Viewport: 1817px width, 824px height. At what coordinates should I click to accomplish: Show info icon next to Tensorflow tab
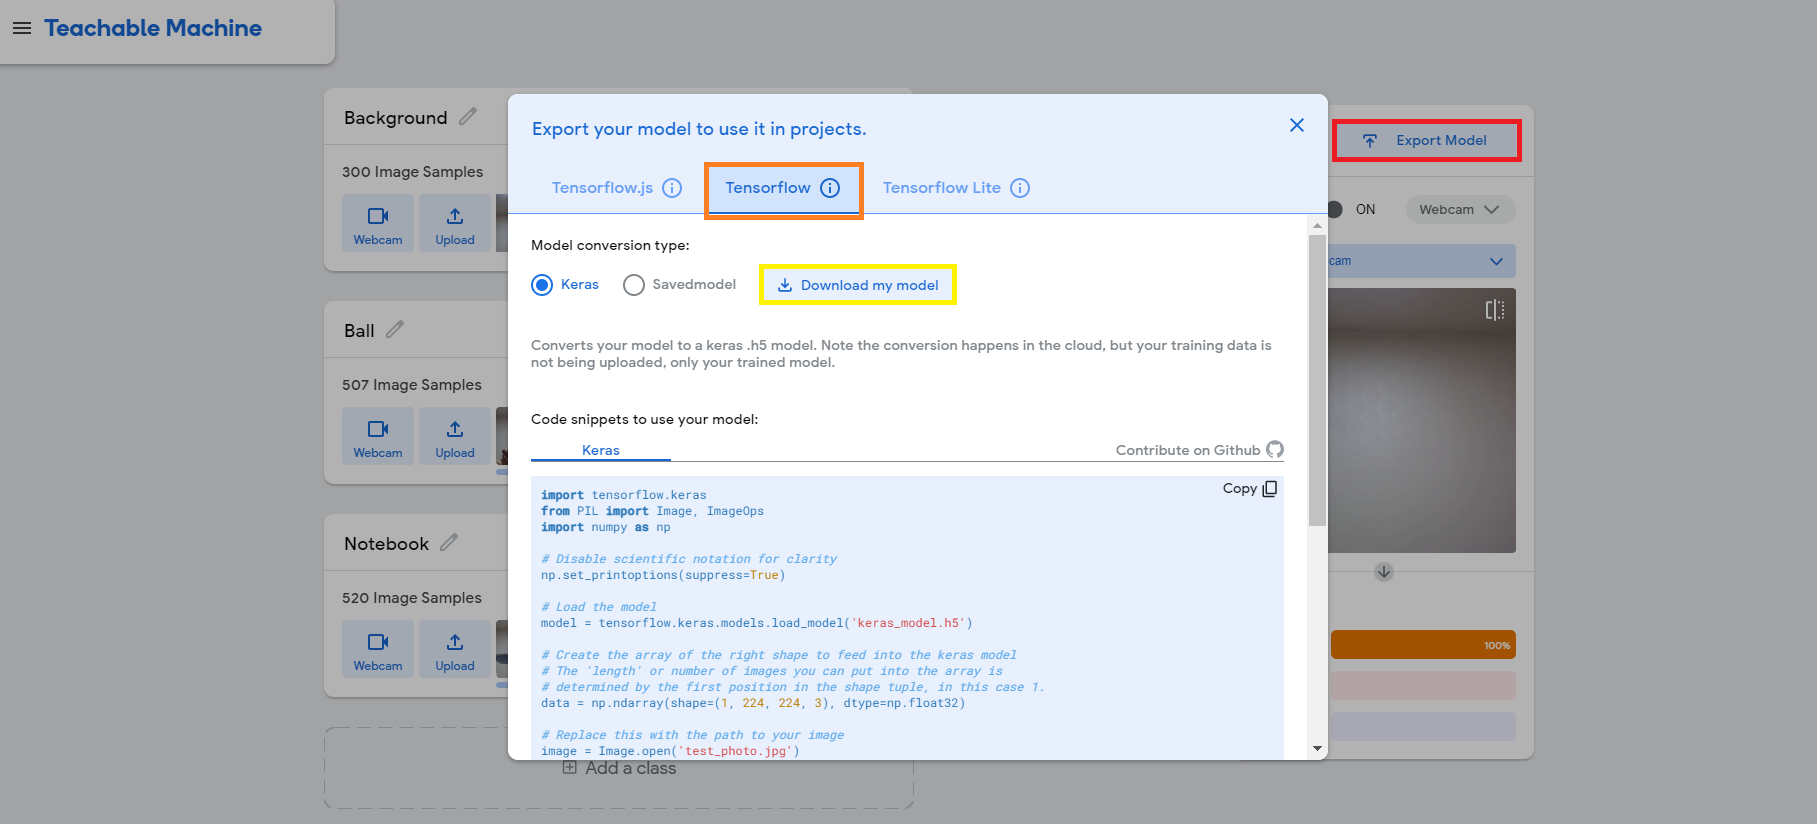click(830, 188)
